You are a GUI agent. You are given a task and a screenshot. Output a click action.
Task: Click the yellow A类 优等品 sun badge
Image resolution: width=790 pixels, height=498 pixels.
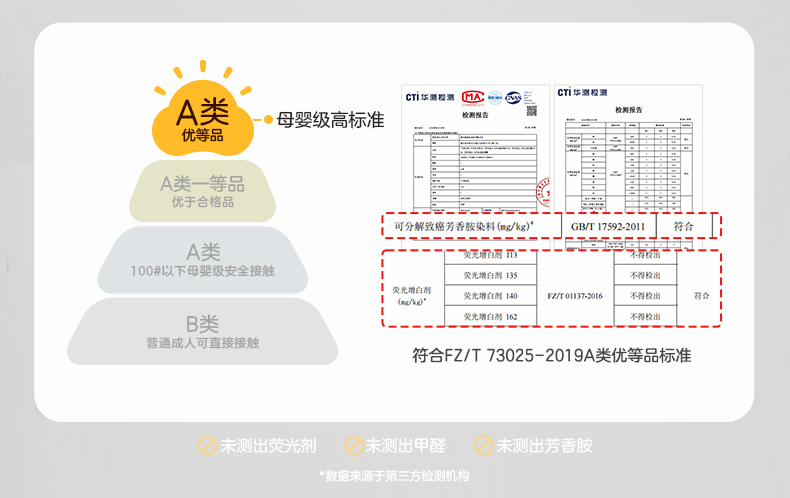tap(203, 109)
